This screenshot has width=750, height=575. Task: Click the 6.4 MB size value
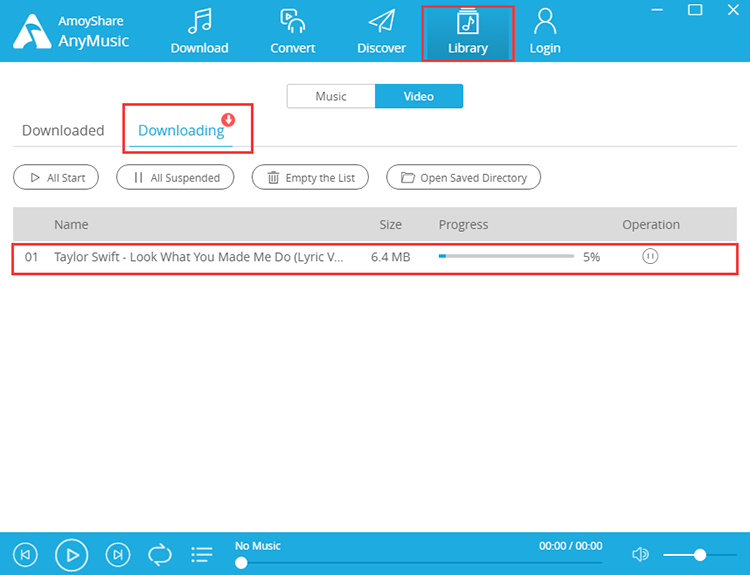coord(390,257)
